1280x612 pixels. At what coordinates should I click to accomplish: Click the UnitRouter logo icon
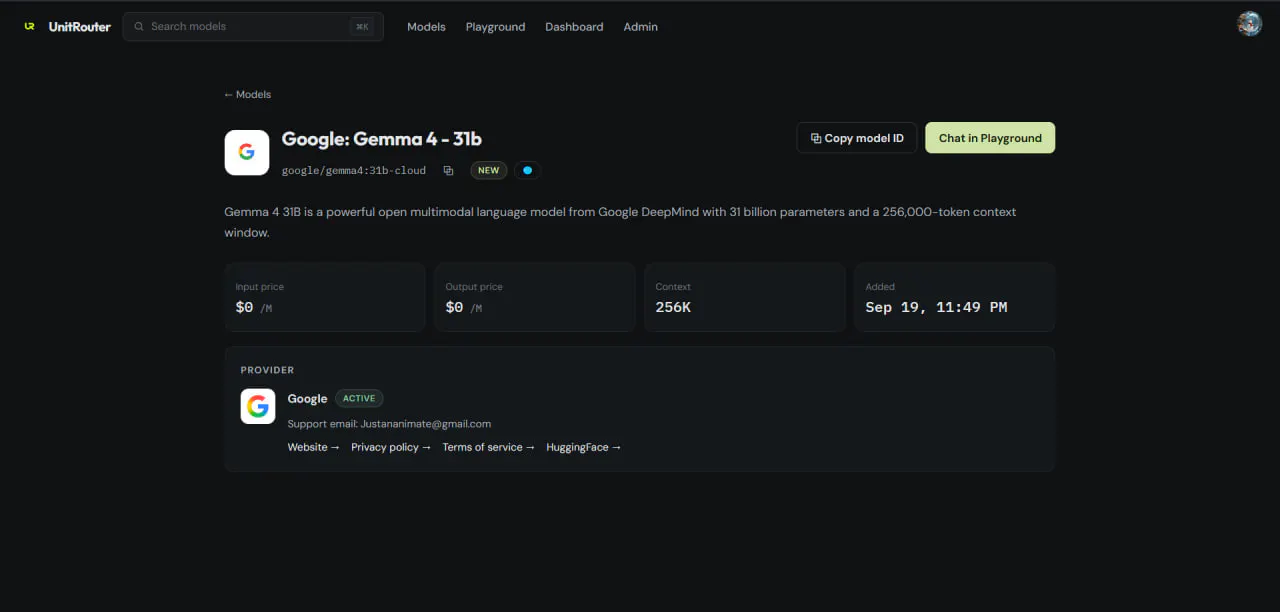coord(30,27)
